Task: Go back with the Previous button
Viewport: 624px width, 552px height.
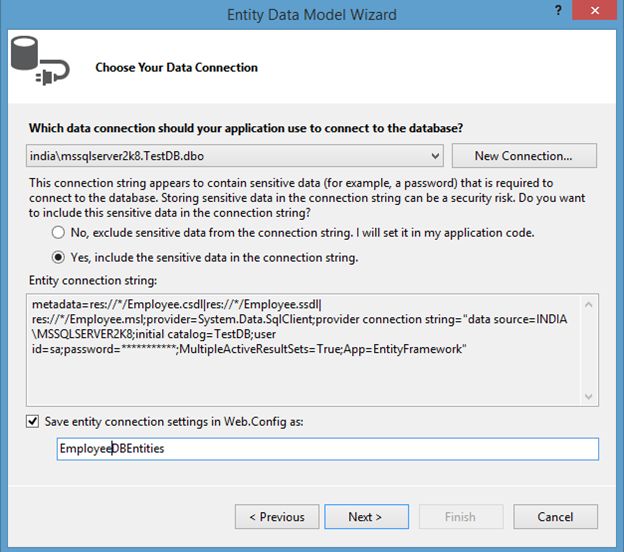Action: (276, 517)
